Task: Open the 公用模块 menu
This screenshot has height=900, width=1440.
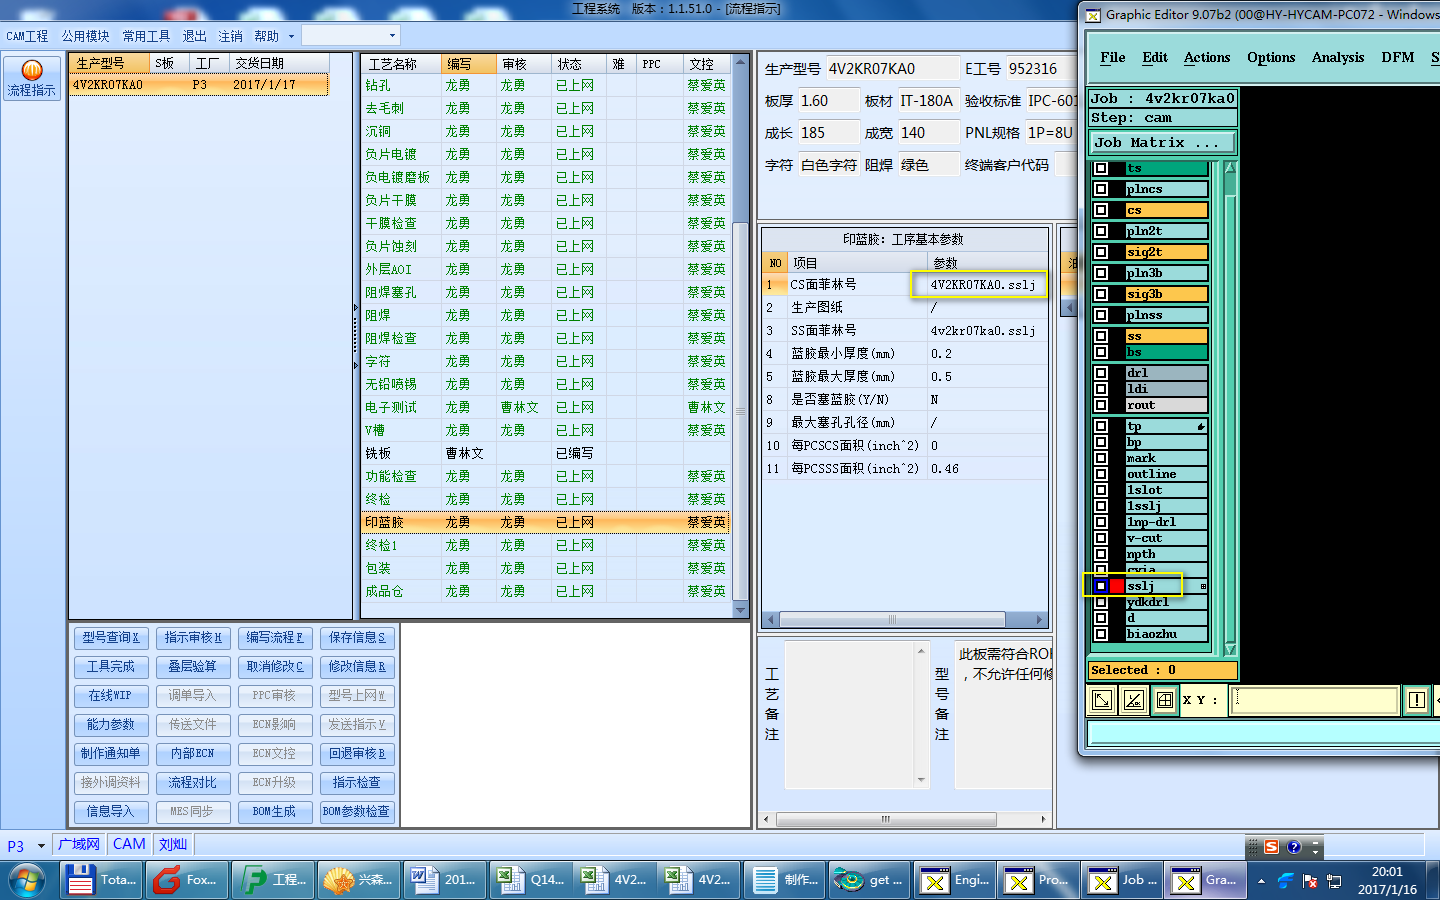Action: (x=85, y=36)
